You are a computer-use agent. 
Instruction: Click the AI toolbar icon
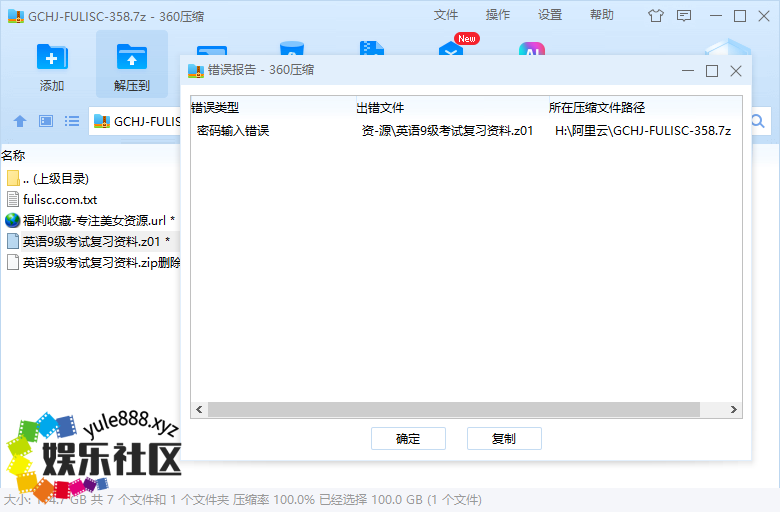[x=532, y=48]
